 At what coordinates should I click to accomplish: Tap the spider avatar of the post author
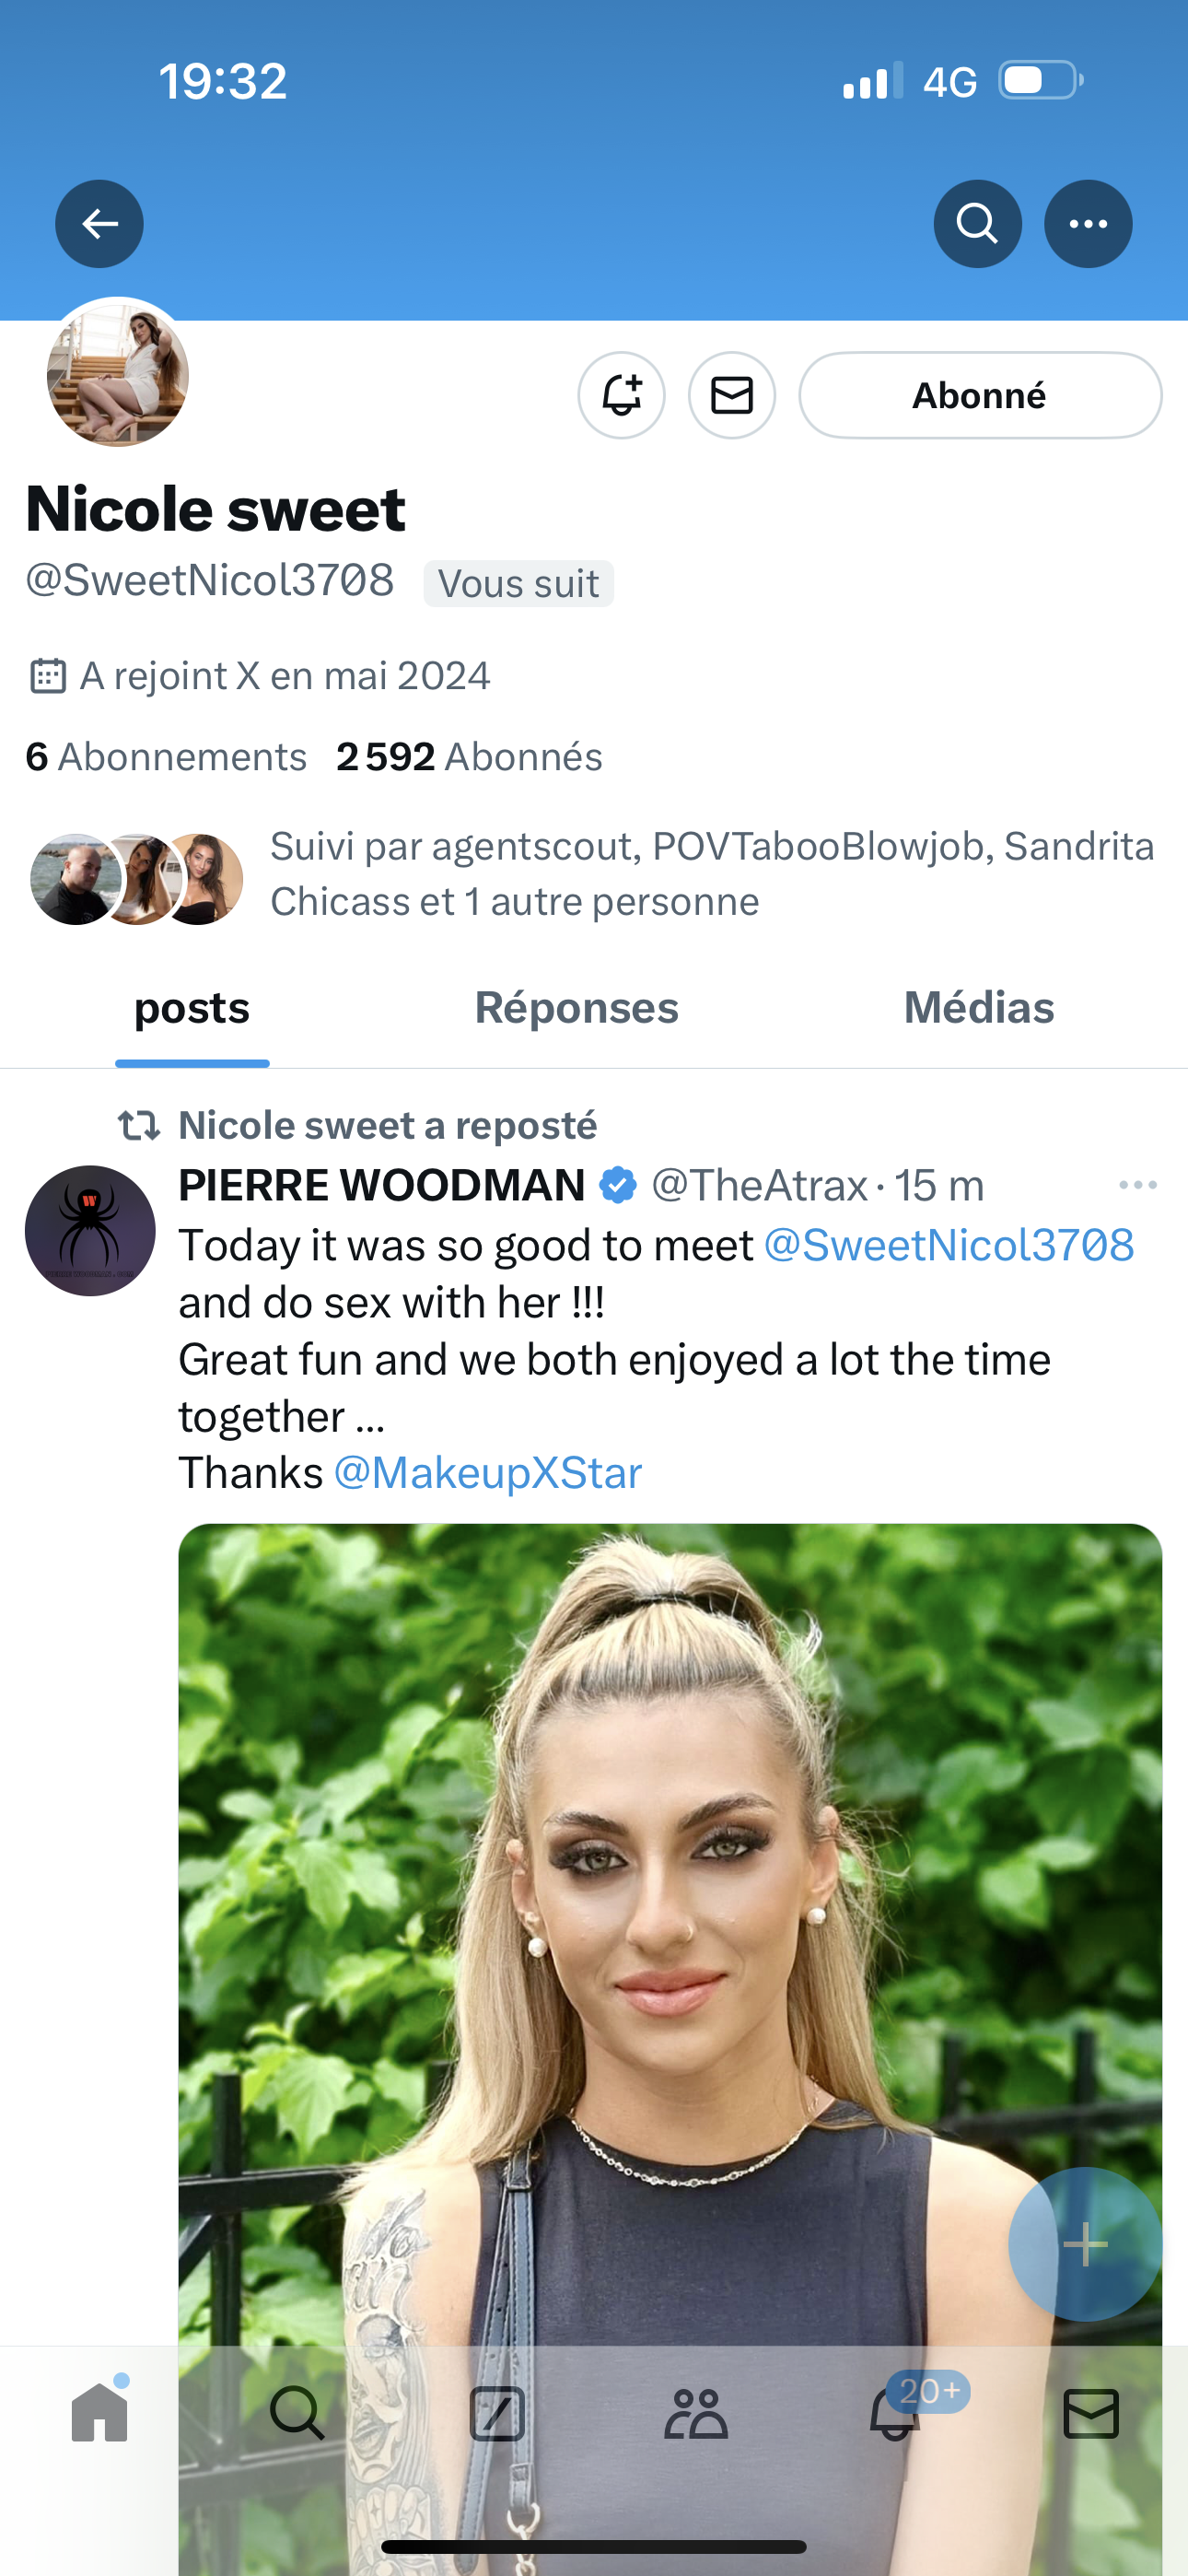pyautogui.click(x=90, y=1231)
